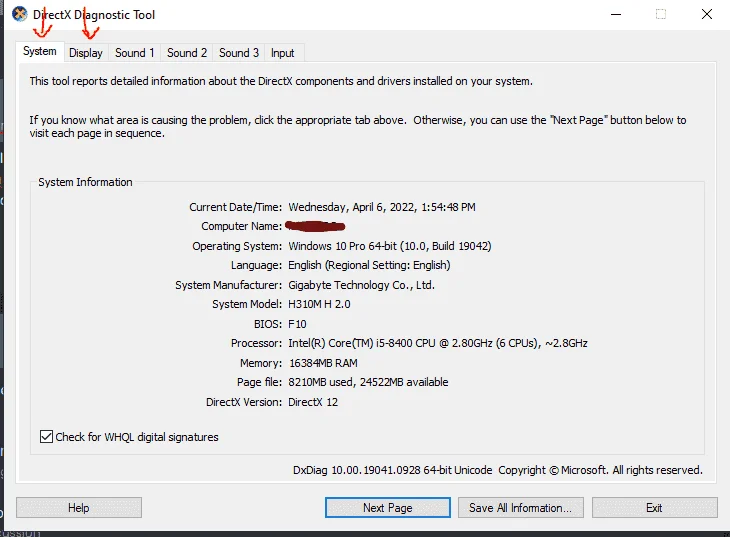The height and width of the screenshot is (537, 730).
Task: Open the Sound 3 tab
Action: point(239,53)
